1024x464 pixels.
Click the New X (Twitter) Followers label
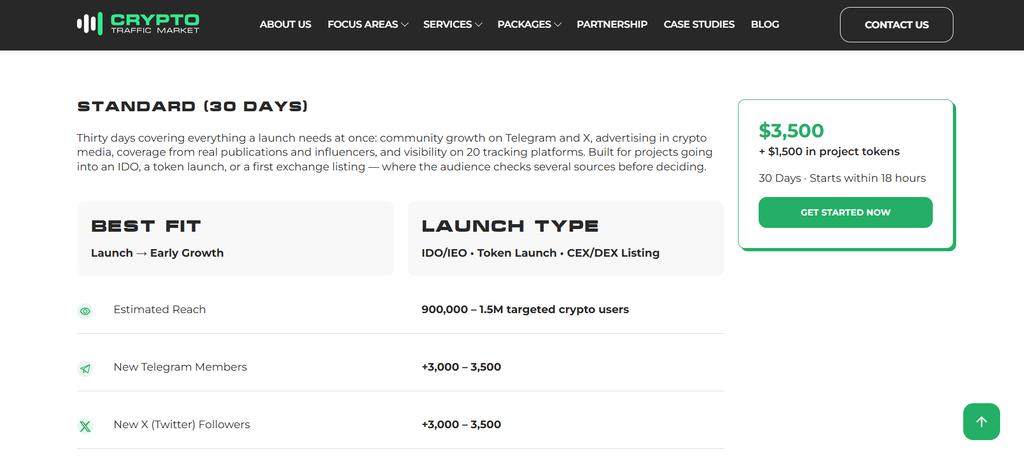pos(182,424)
